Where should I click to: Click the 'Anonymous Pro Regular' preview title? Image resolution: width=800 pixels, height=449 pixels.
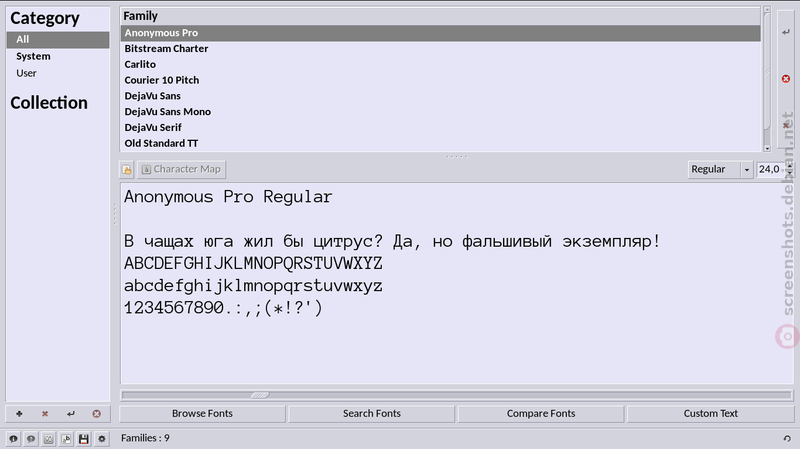click(x=228, y=197)
